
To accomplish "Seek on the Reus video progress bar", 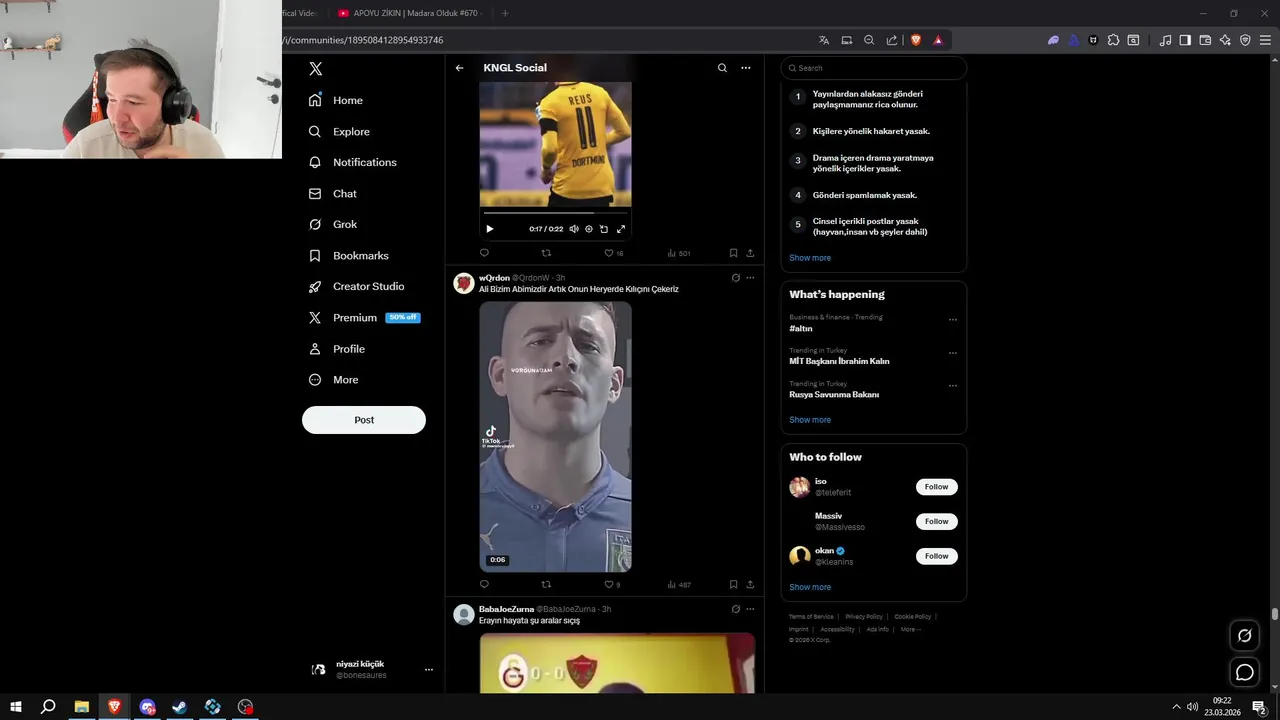I will (555, 212).
